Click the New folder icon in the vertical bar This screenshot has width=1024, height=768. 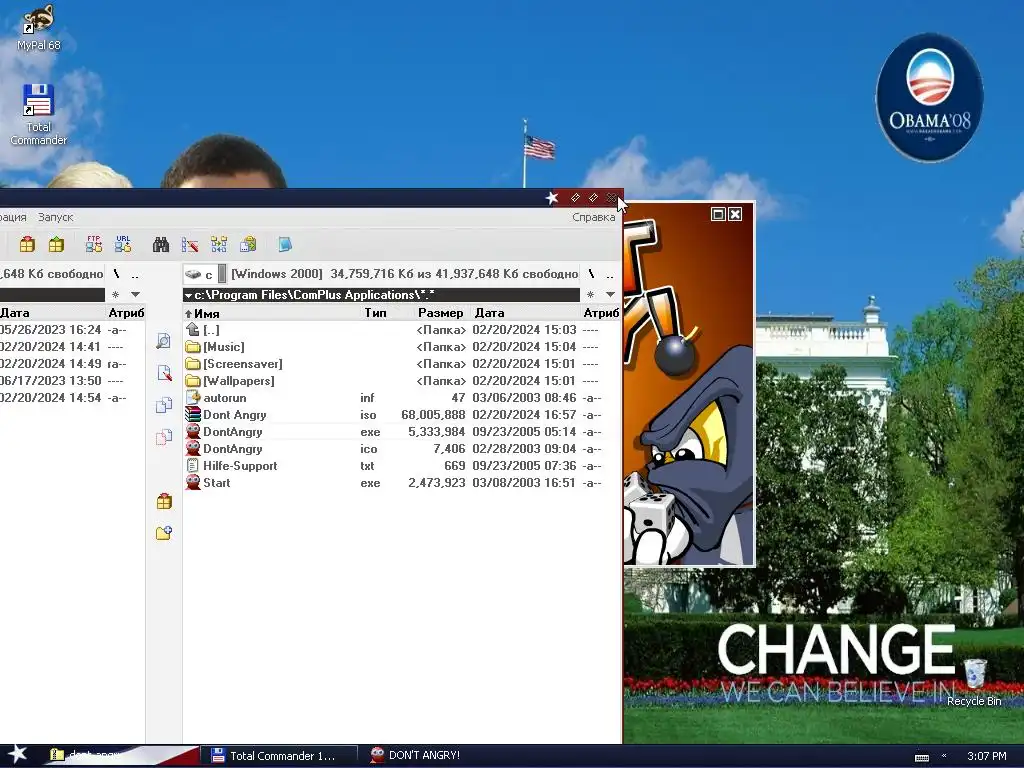pos(164,533)
